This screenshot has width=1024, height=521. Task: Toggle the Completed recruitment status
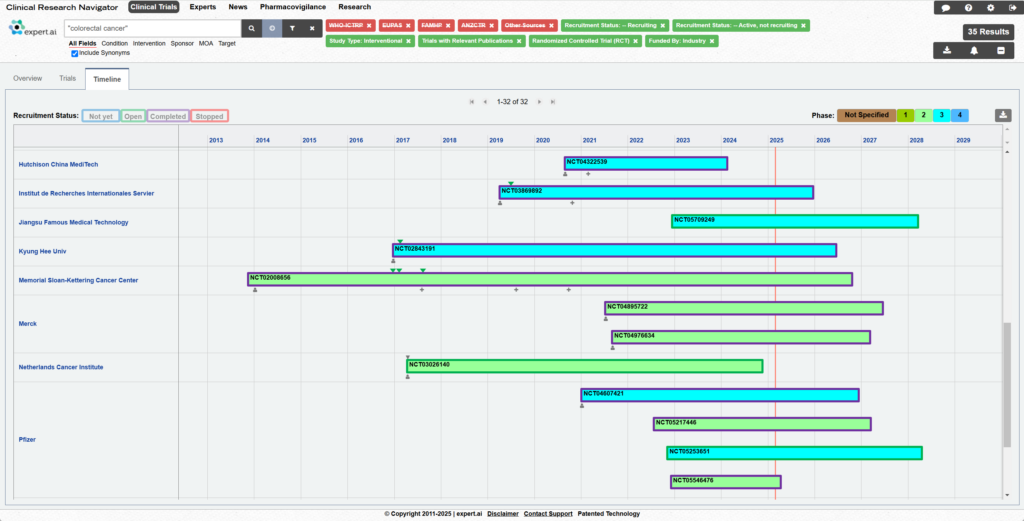(x=168, y=116)
